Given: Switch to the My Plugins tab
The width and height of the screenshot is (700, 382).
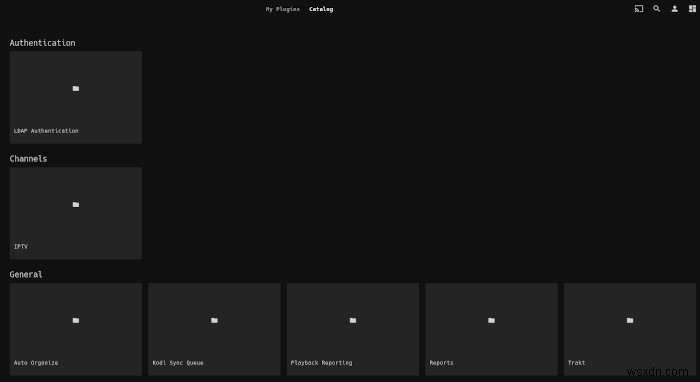Looking at the screenshot, I should click(283, 9).
